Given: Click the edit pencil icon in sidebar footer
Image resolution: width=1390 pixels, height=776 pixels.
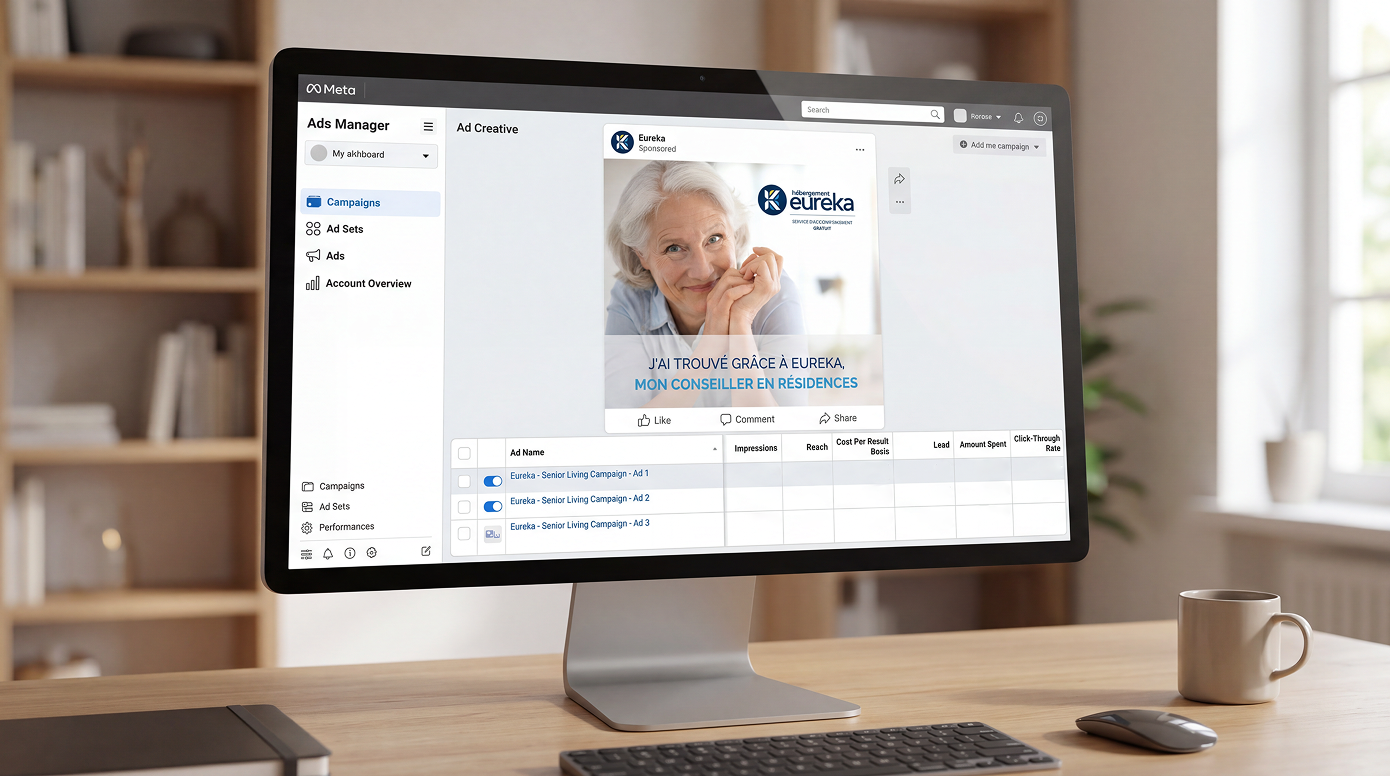Looking at the screenshot, I should pyautogui.click(x=426, y=551).
